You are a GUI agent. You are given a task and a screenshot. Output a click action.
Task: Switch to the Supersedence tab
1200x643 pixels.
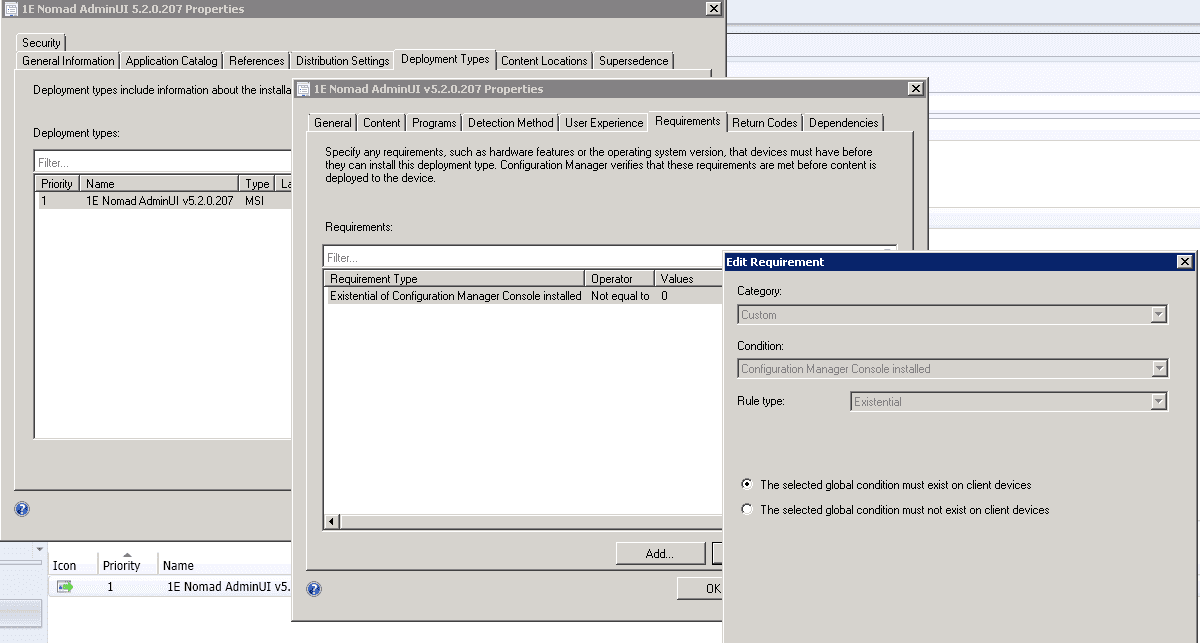tap(634, 61)
